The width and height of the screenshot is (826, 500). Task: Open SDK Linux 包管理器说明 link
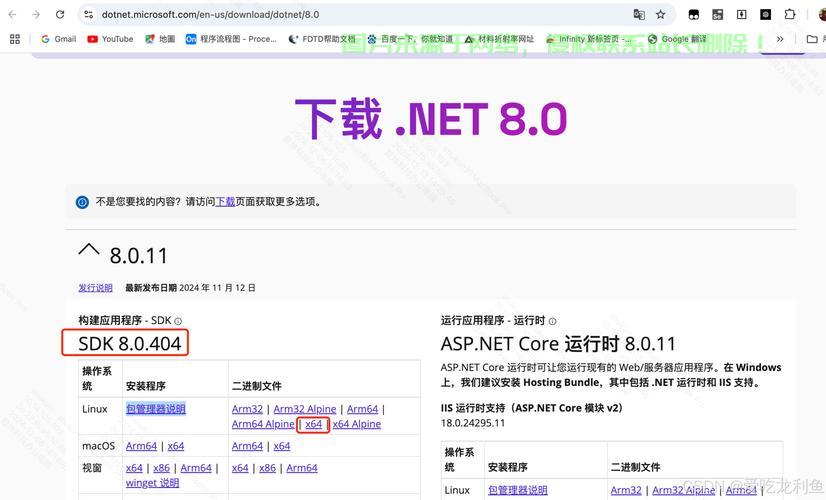(155, 409)
